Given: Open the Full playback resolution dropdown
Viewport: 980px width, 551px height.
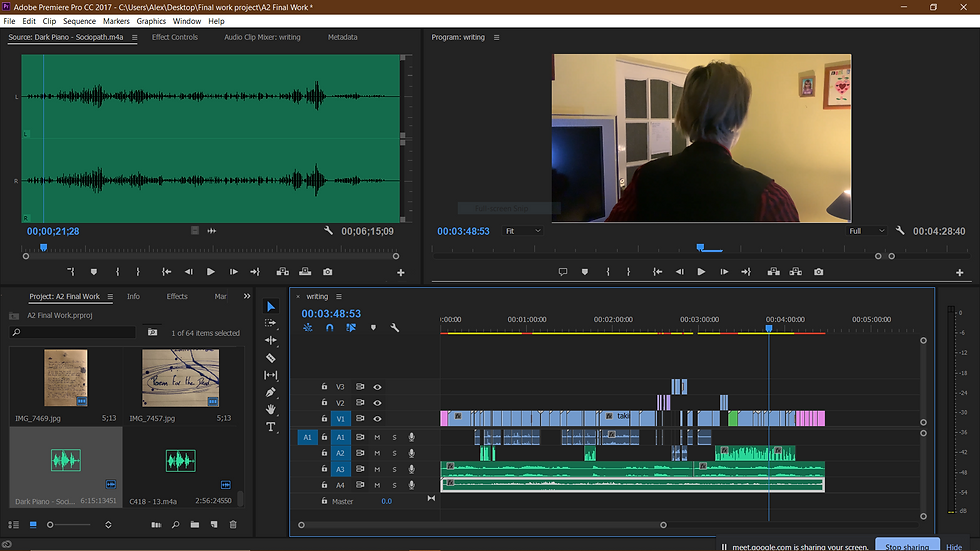Looking at the screenshot, I should click(866, 231).
